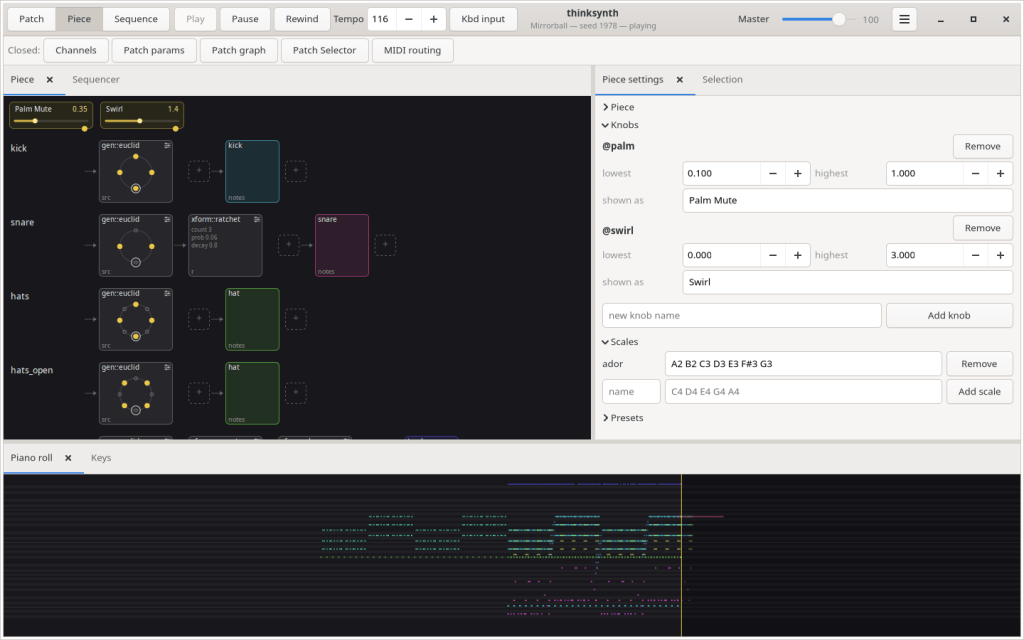Screen dimensions: 1024x640
Task: Rewind the piece
Action: coord(302,19)
